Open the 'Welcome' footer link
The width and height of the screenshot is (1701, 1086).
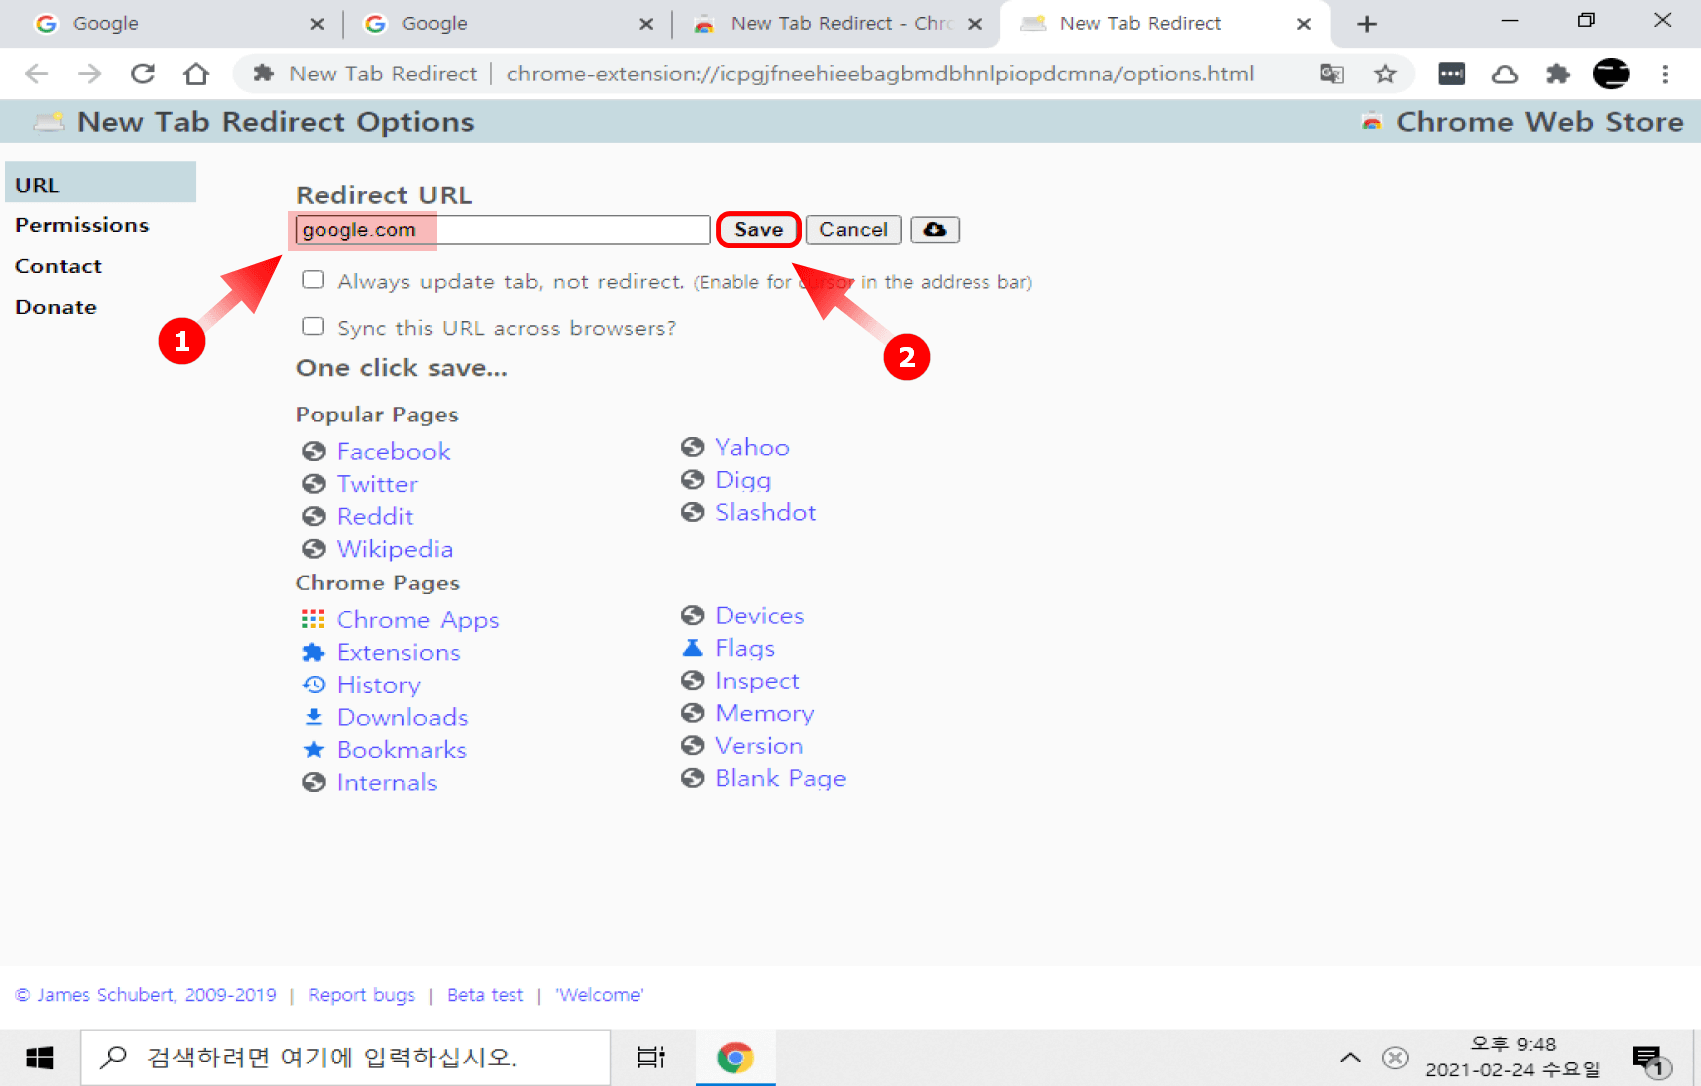point(599,995)
